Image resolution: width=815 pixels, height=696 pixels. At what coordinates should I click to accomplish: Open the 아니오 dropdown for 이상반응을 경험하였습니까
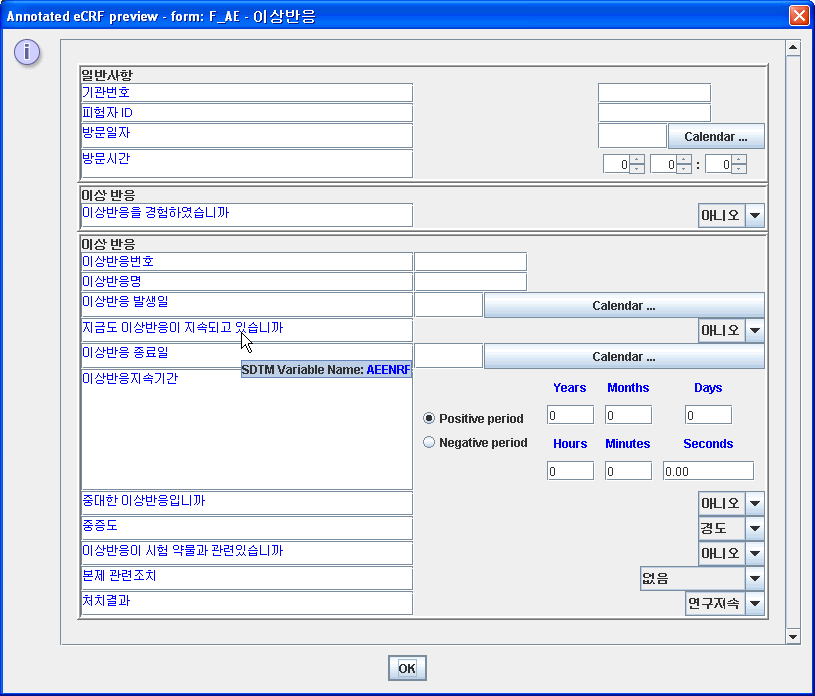point(755,214)
